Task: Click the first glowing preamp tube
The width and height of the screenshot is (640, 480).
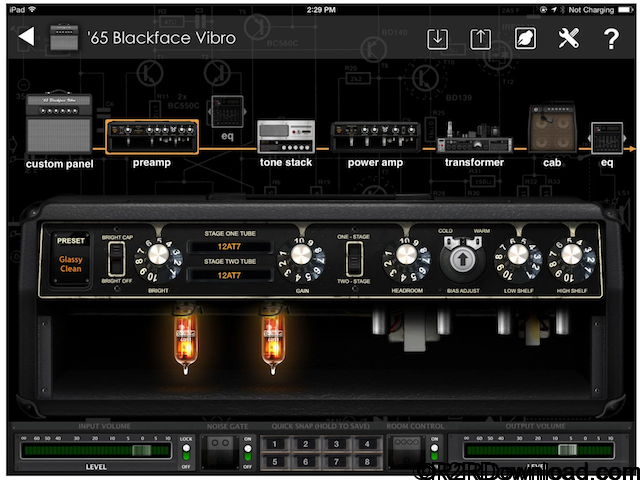Action: click(185, 339)
